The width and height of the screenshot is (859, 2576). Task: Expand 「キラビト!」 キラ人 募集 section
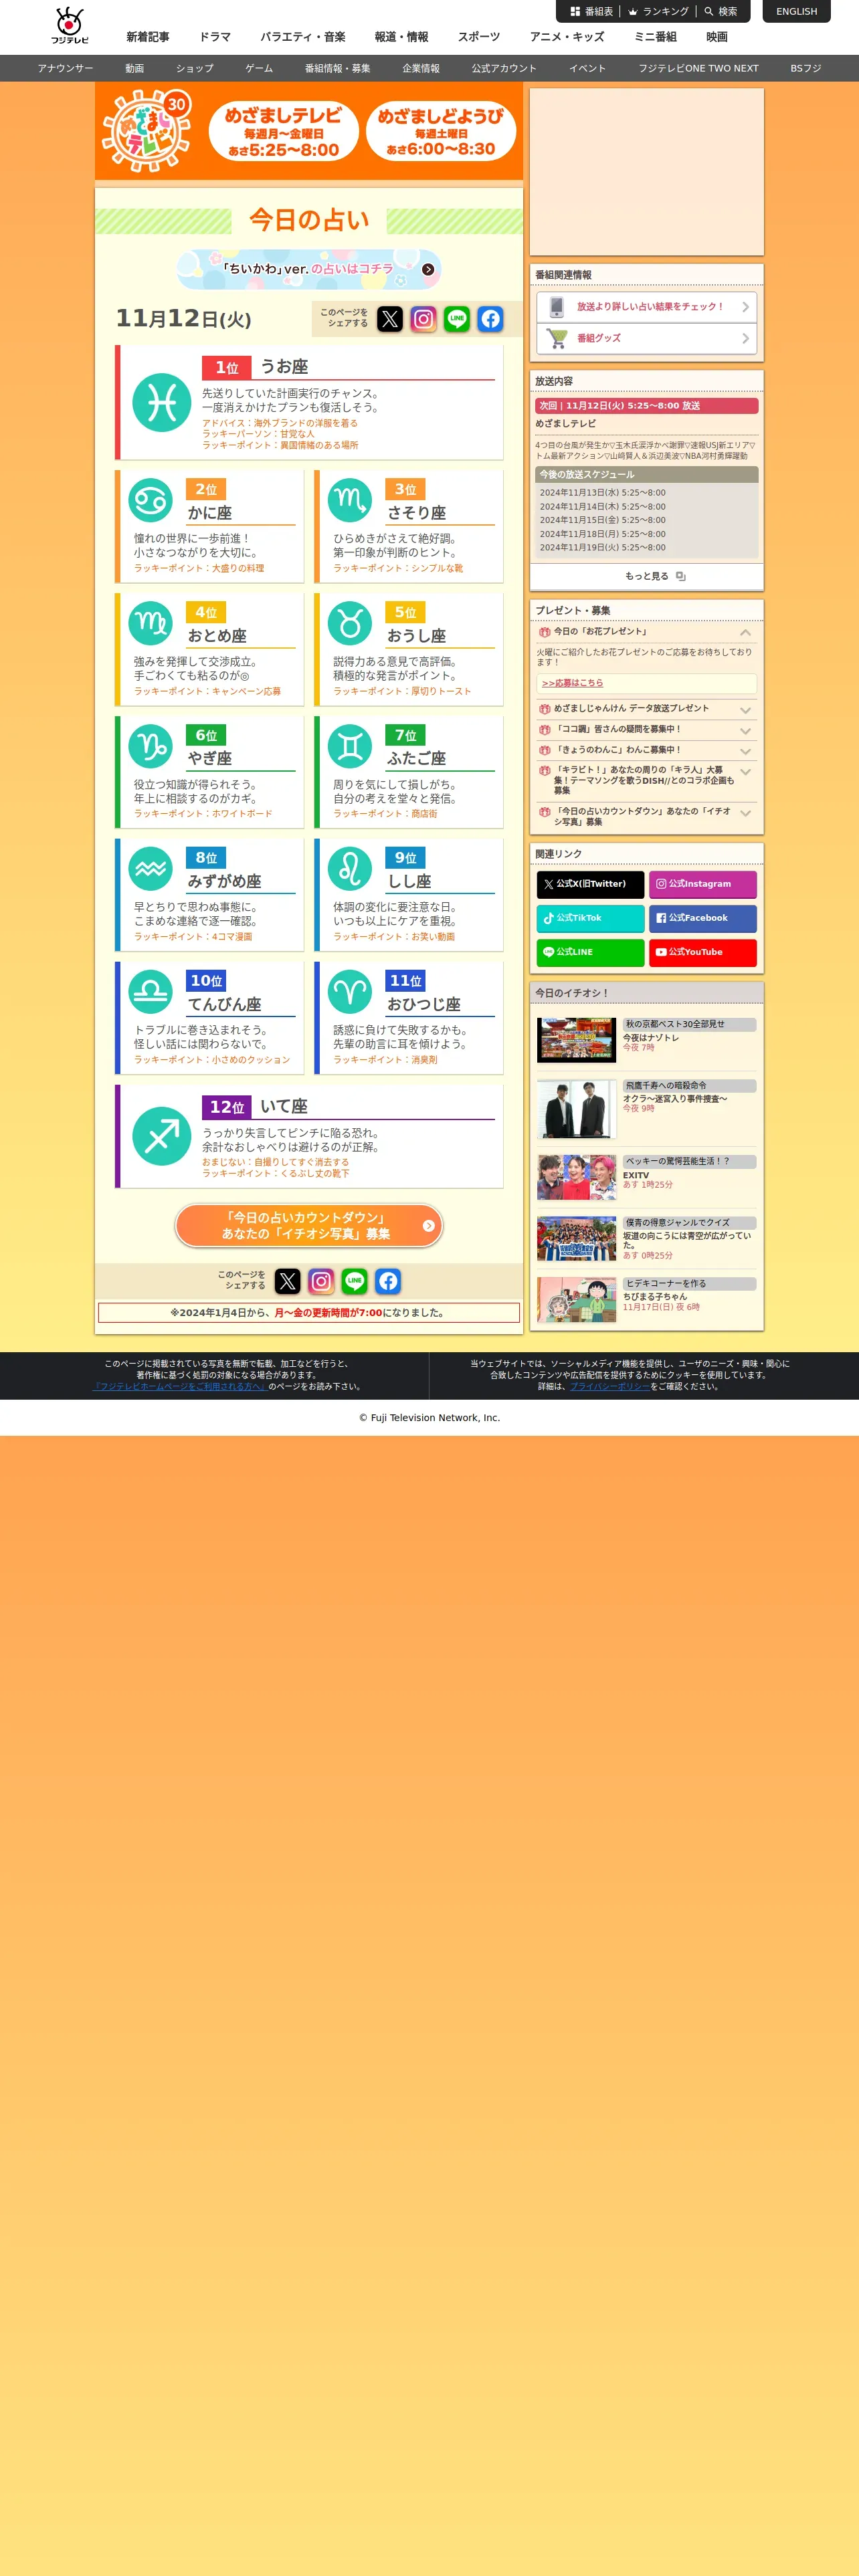point(745,772)
